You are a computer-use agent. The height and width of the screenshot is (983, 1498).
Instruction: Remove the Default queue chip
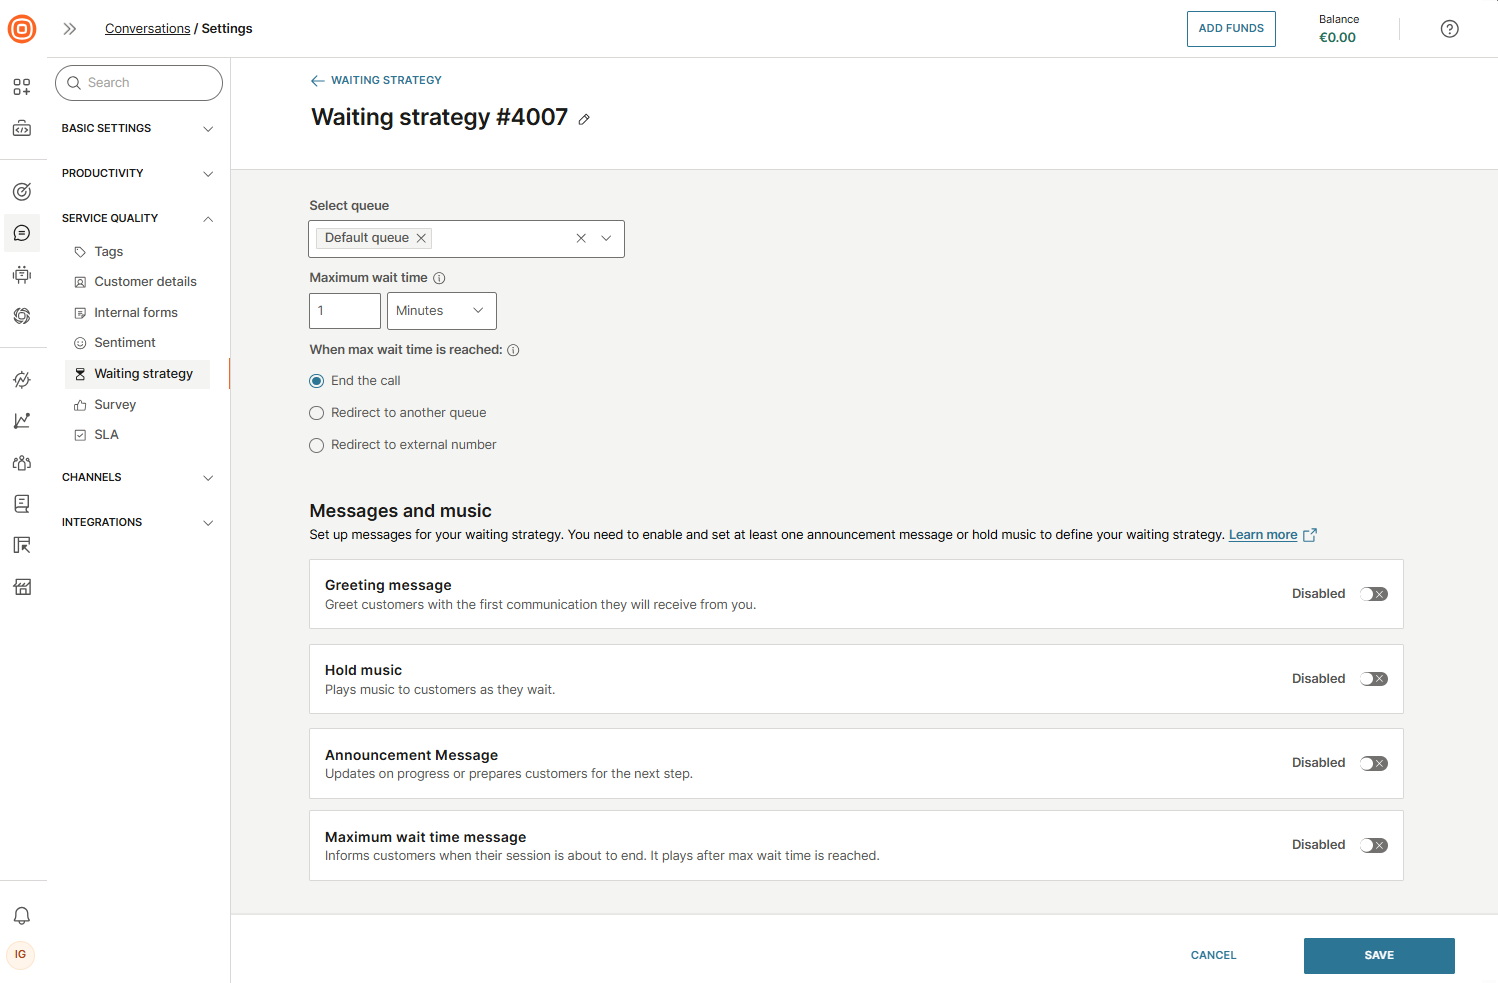click(421, 238)
